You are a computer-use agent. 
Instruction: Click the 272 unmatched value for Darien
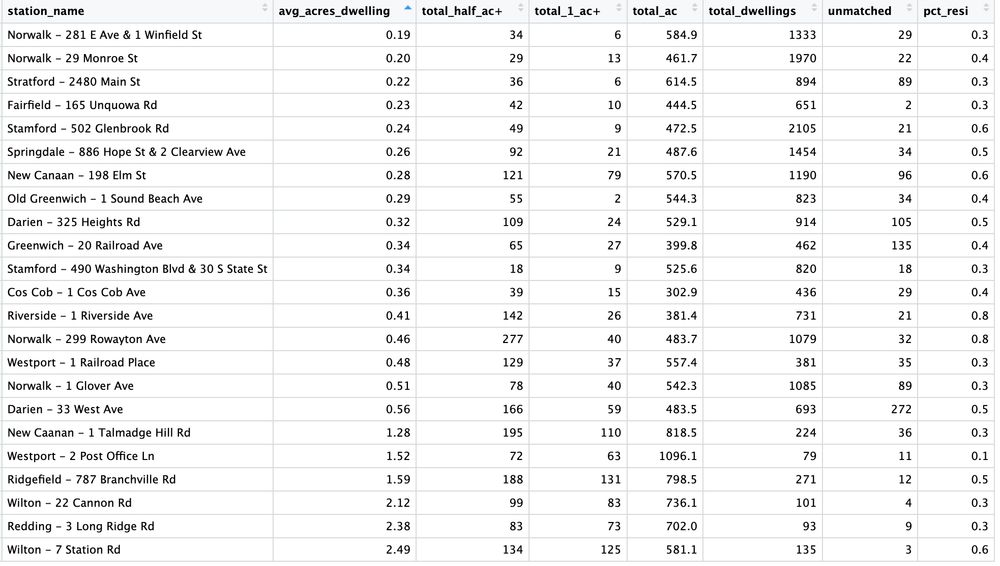pyautogui.click(x=901, y=409)
